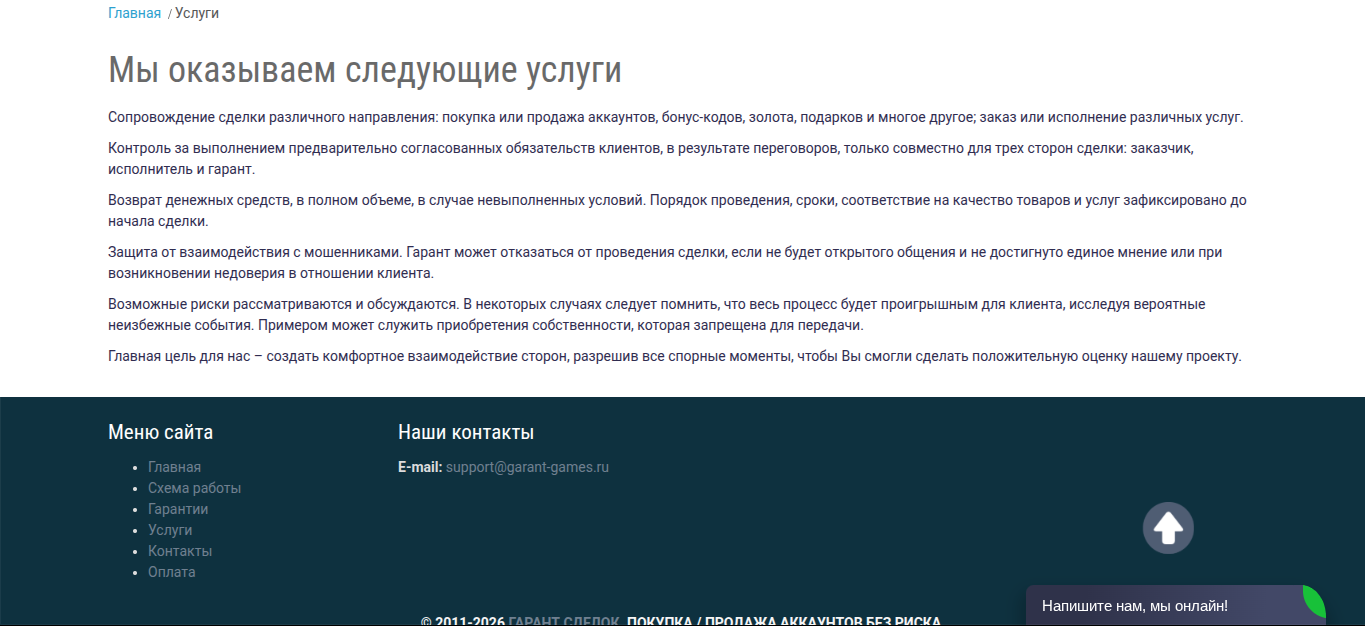Click the 'Меню сайта' footer heading

tap(160, 432)
